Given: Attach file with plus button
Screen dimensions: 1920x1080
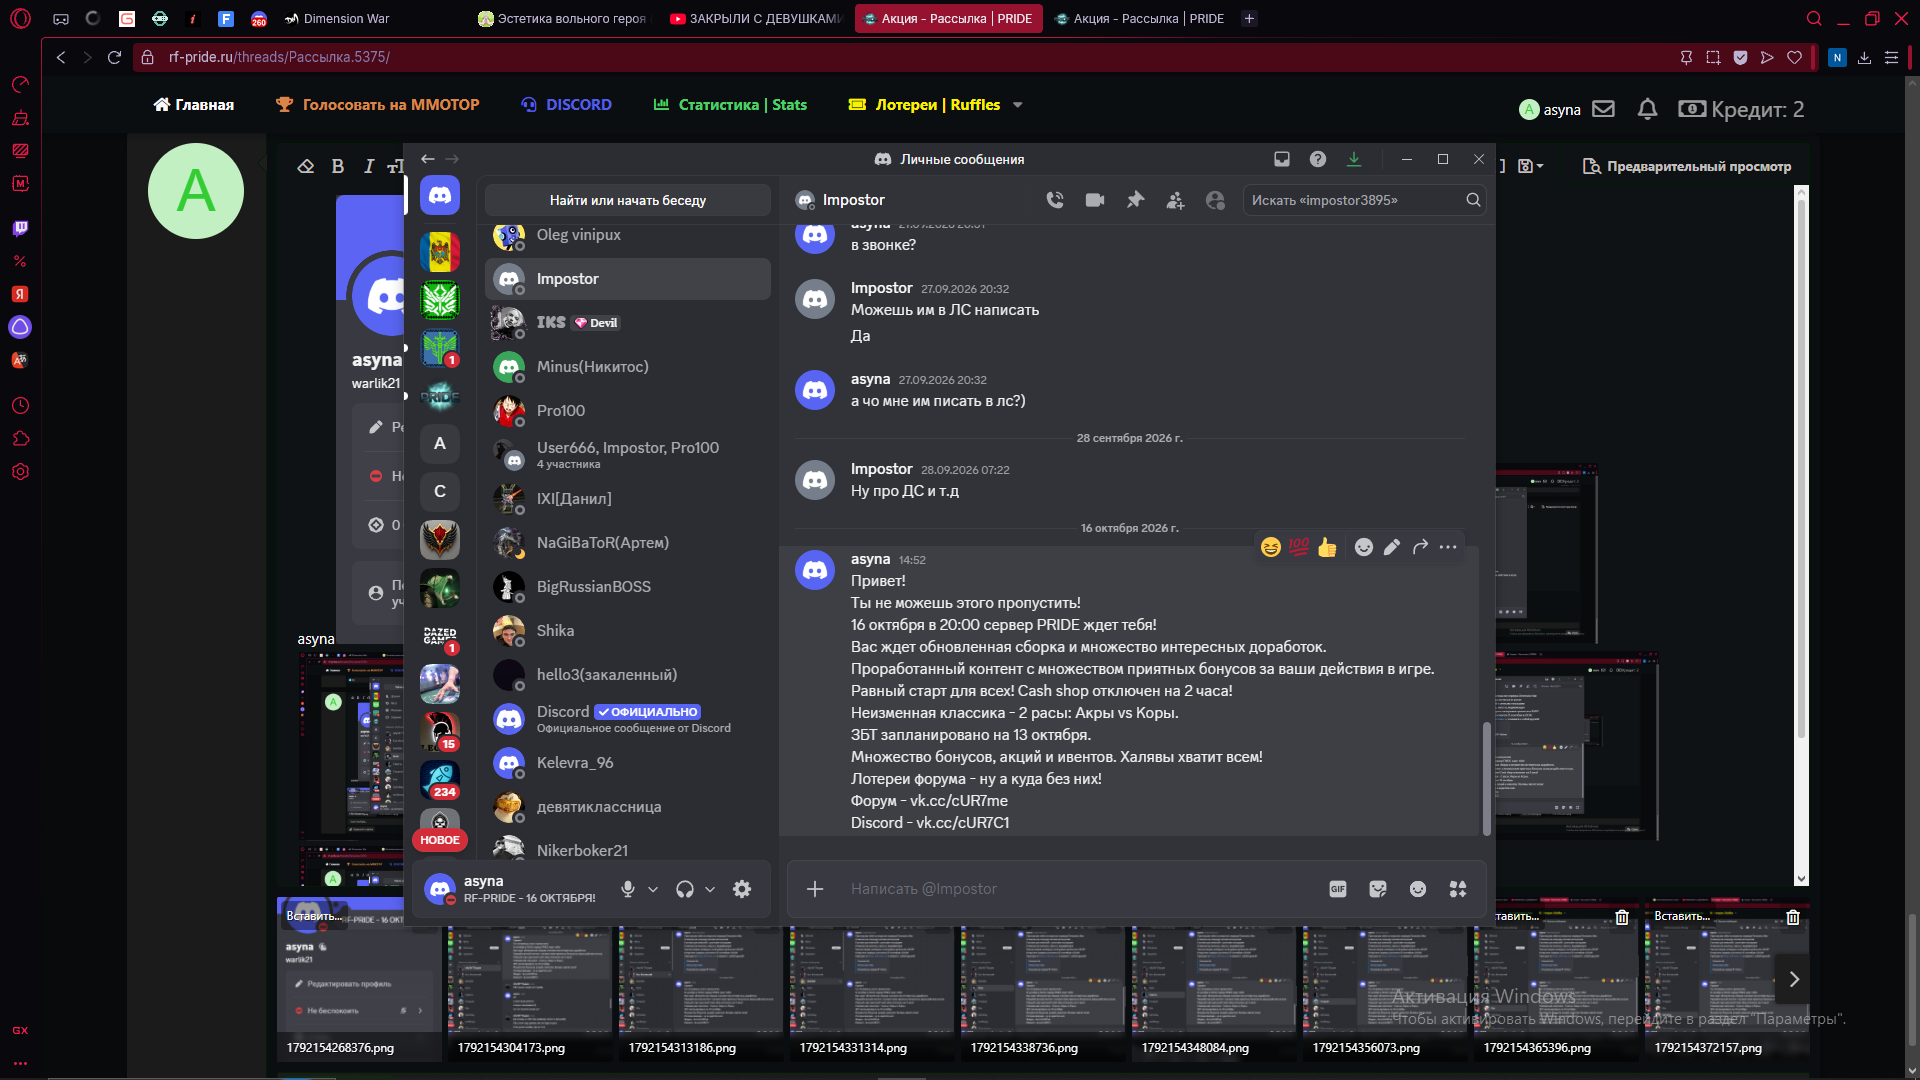Looking at the screenshot, I should pyautogui.click(x=815, y=889).
